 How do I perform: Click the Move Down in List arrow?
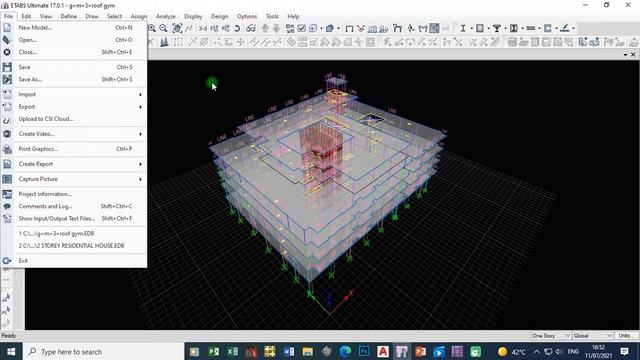[277, 28]
